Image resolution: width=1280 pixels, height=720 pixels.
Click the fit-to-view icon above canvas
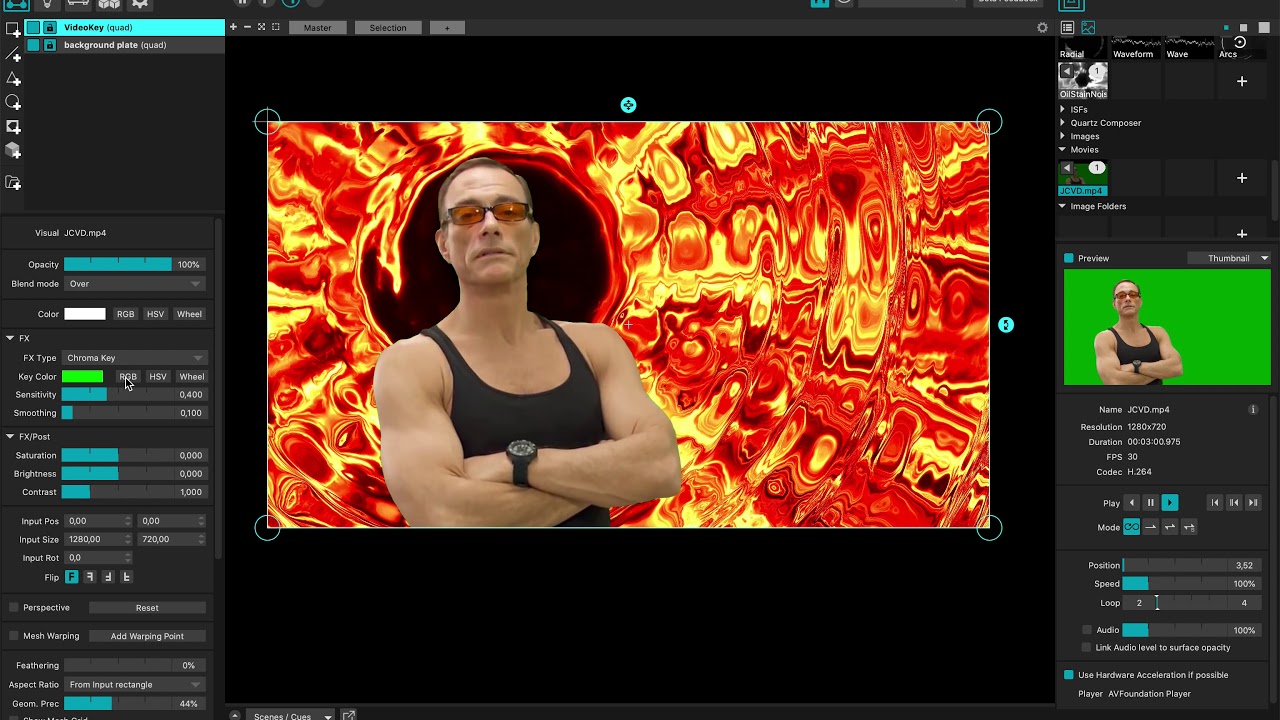(x=262, y=27)
